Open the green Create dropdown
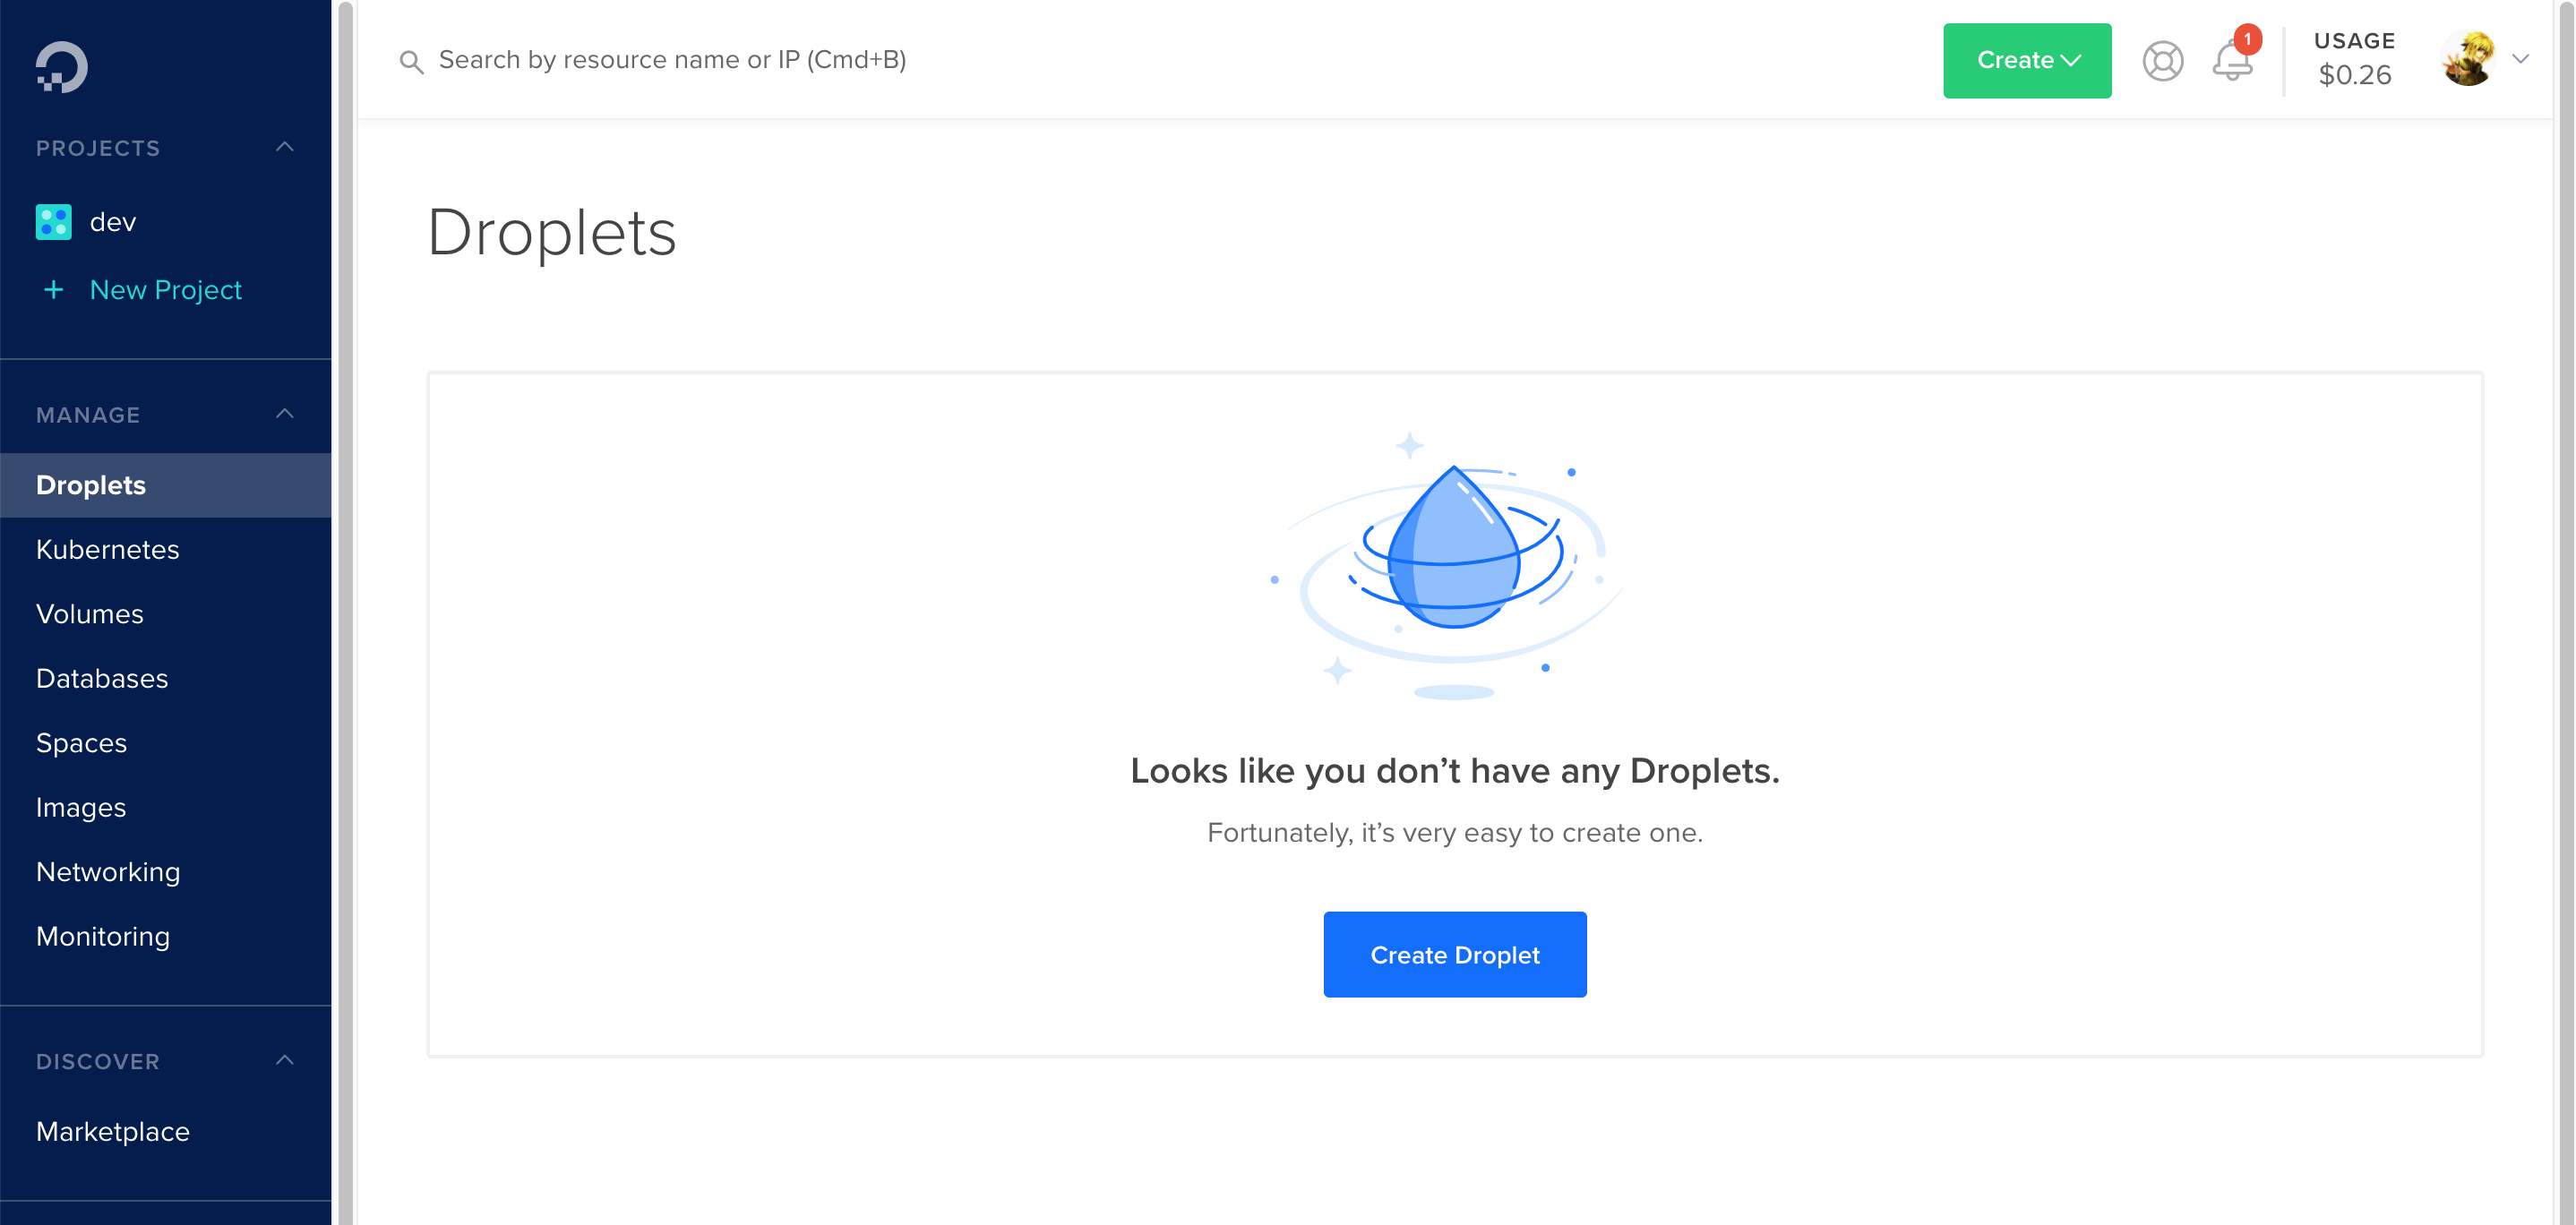 pos(2027,61)
